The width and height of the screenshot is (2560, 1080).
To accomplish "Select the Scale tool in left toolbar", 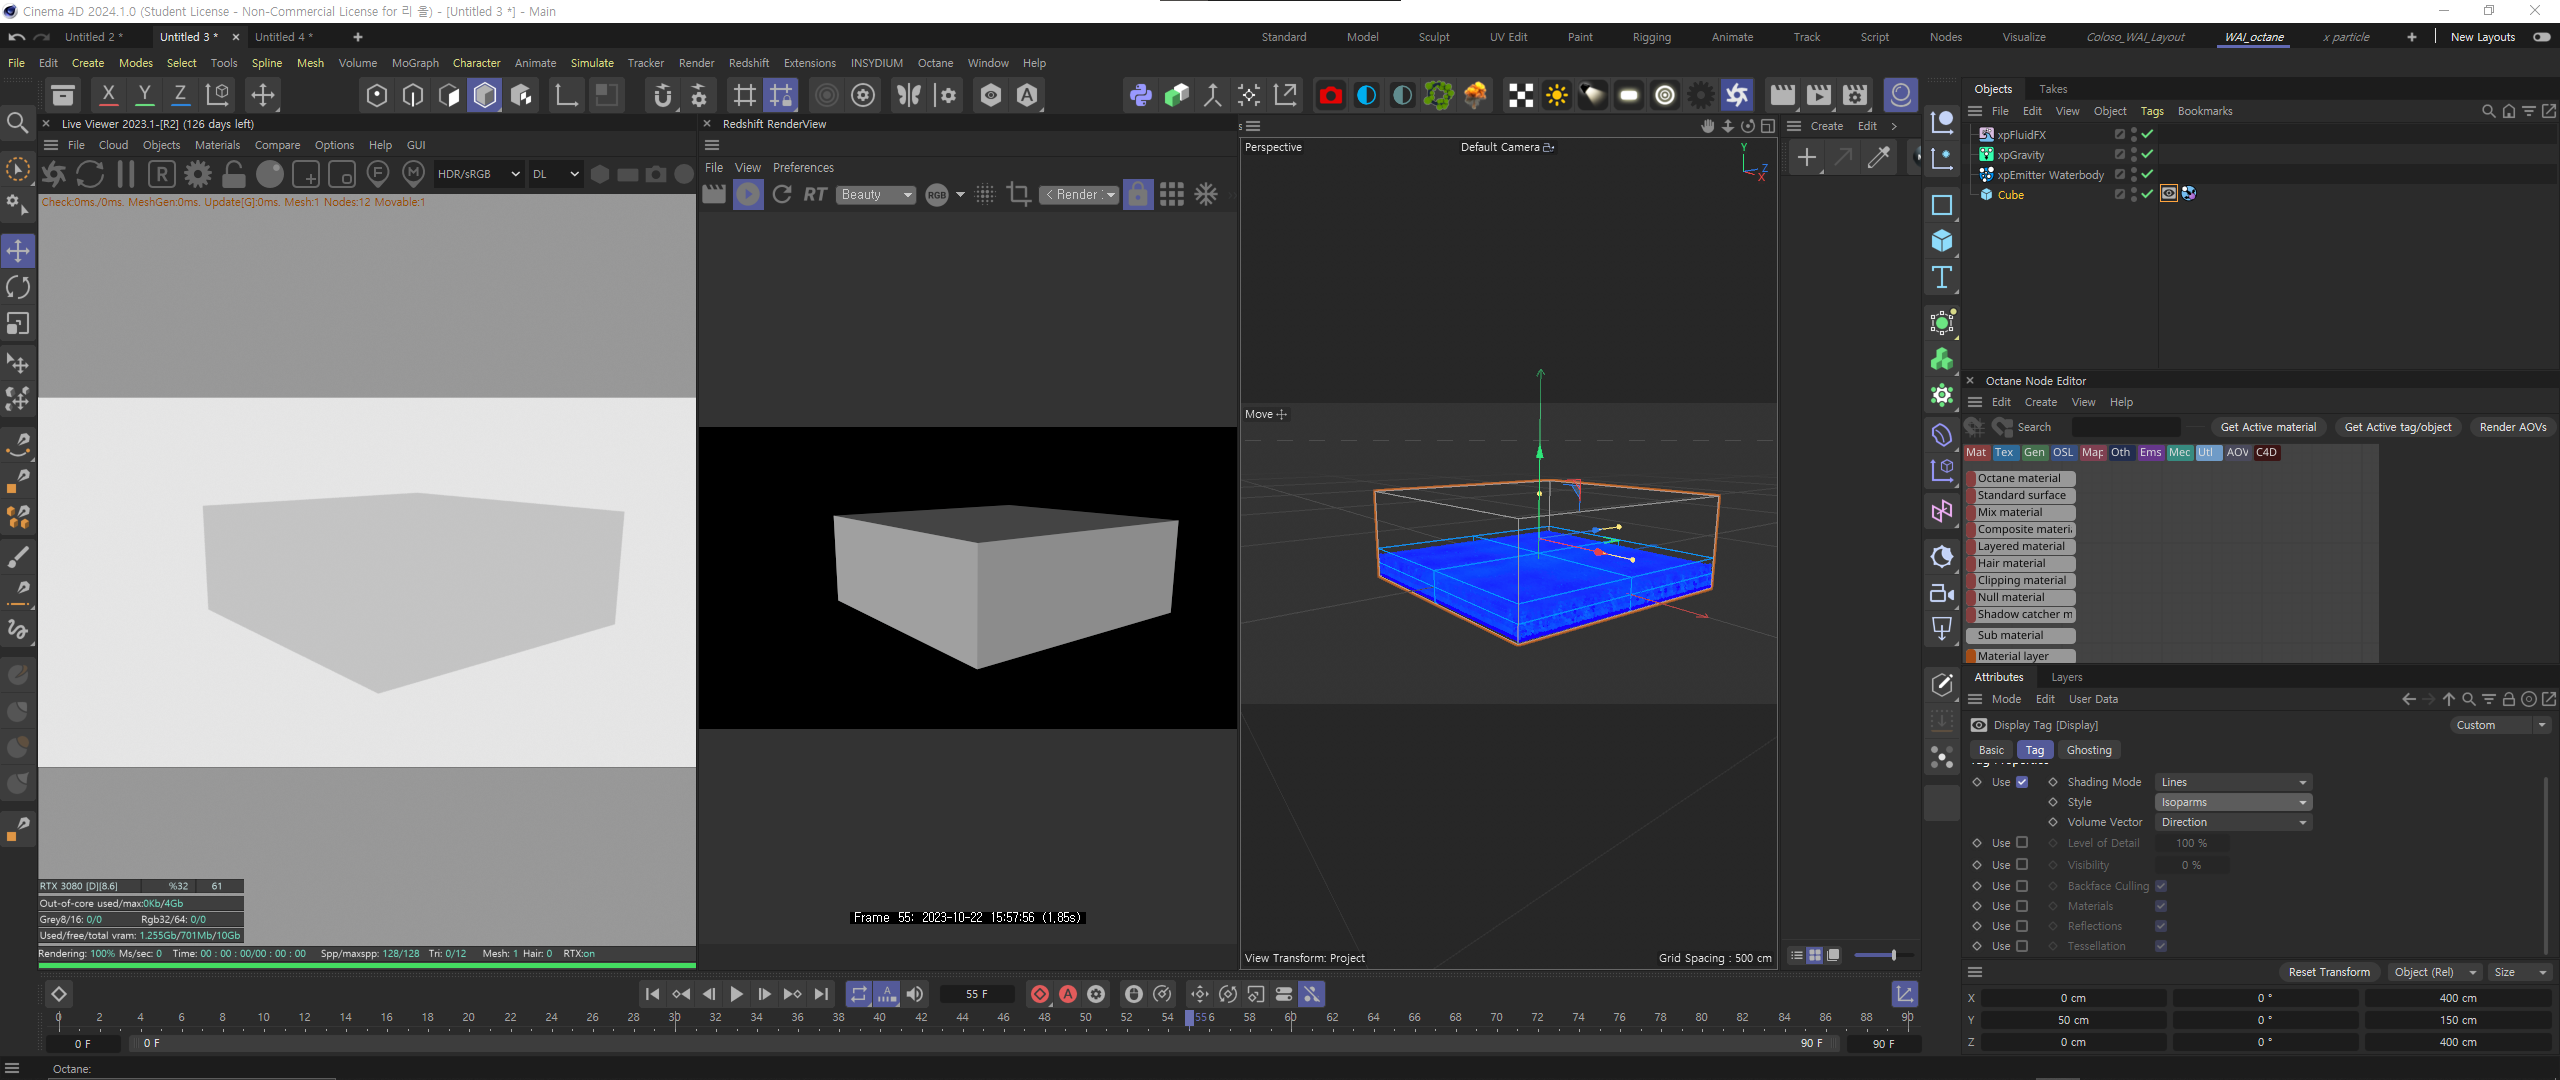I will click(x=18, y=324).
